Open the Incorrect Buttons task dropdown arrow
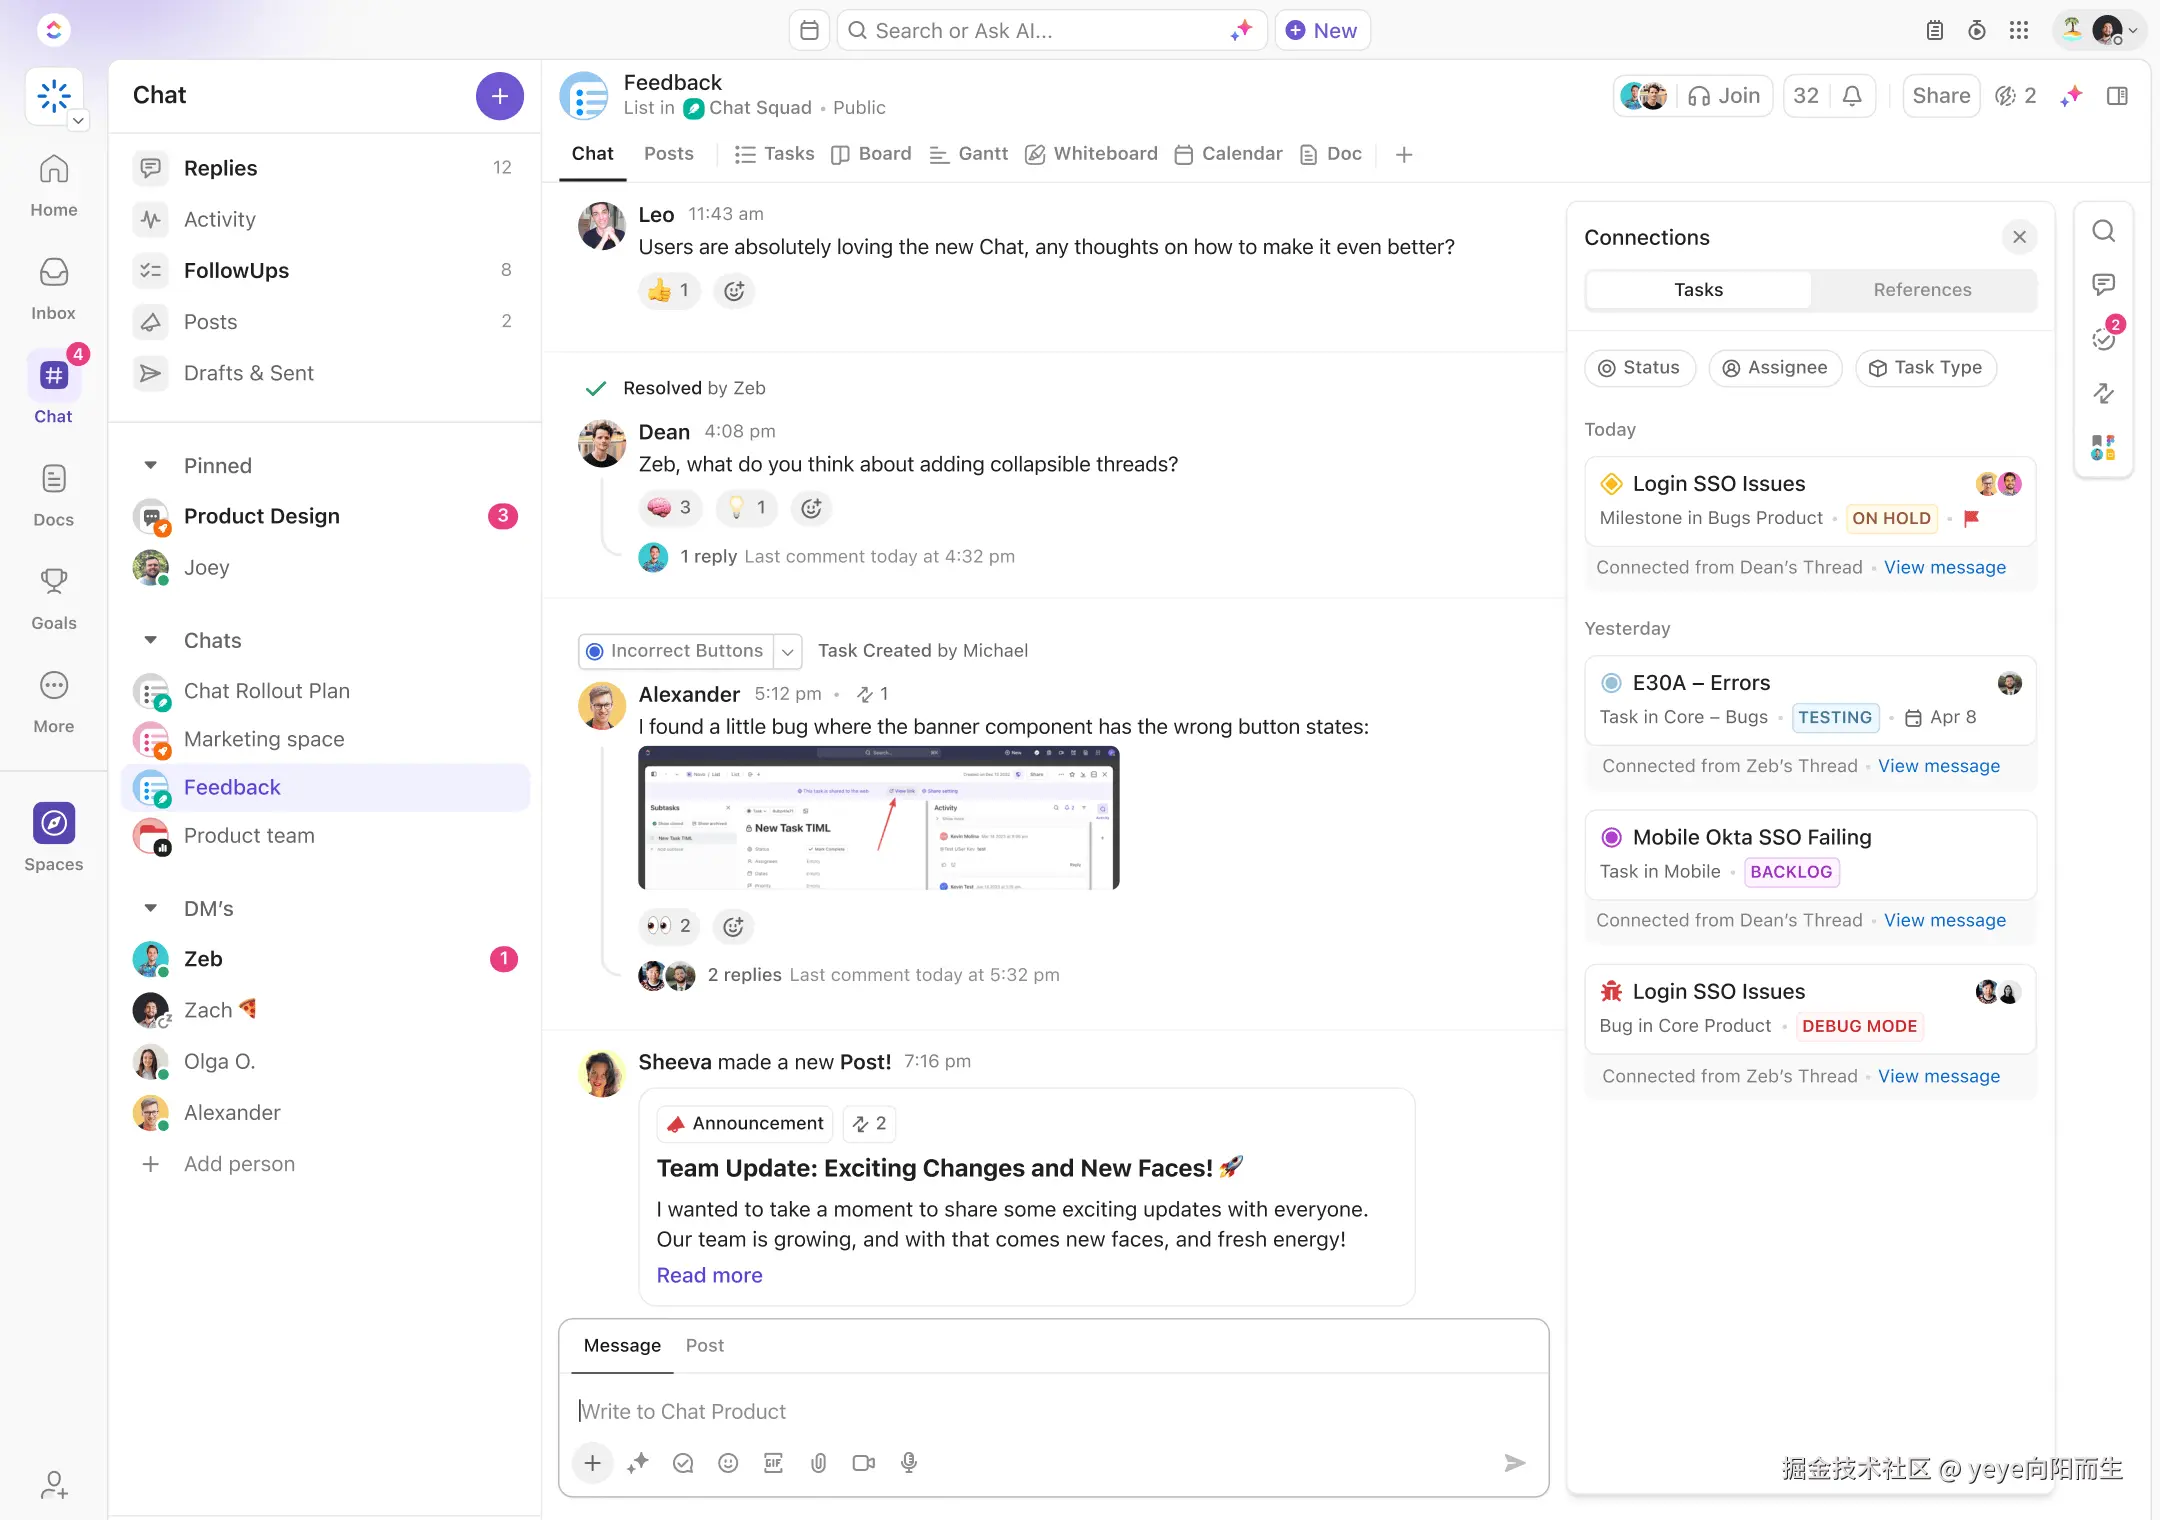Image resolution: width=2160 pixels, height=1520 pixels. click(788, 651)
